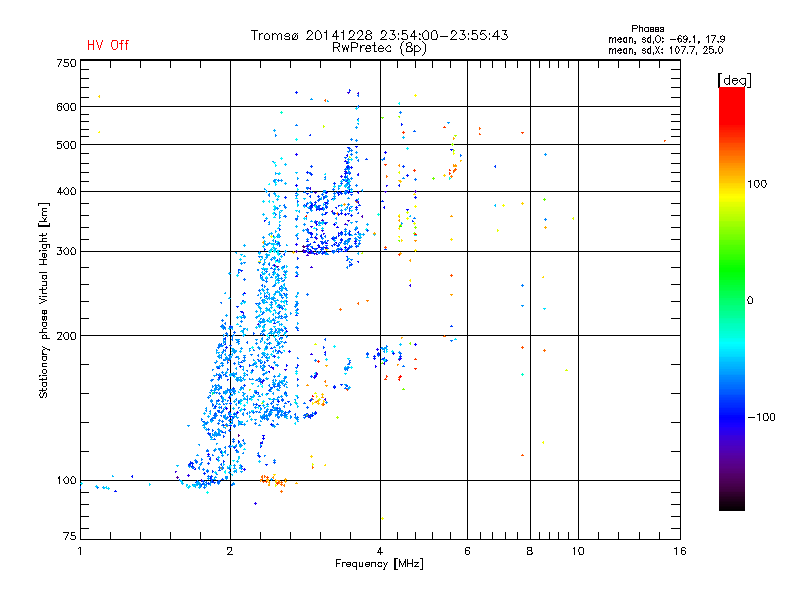Screen dimensions: 800x600
Task: Click the colorbar tick label '-100'
Action: coord(762,417)
